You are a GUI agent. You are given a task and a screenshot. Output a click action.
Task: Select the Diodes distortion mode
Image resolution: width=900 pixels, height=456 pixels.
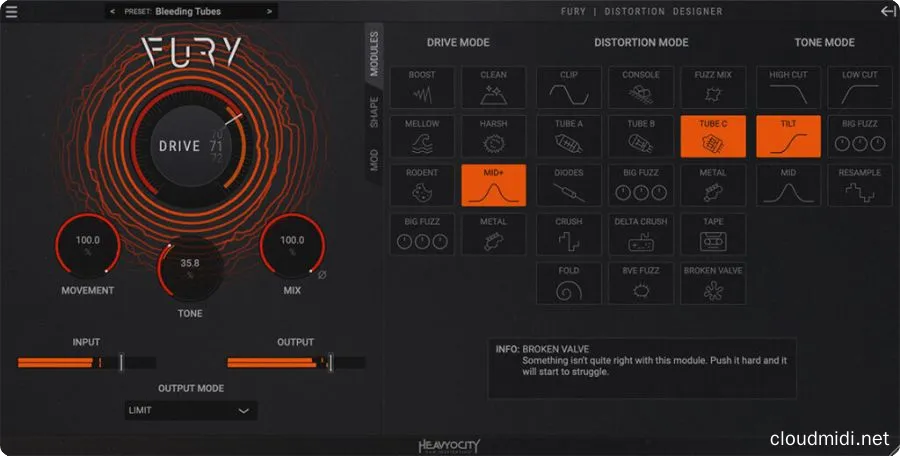(569, 186)
